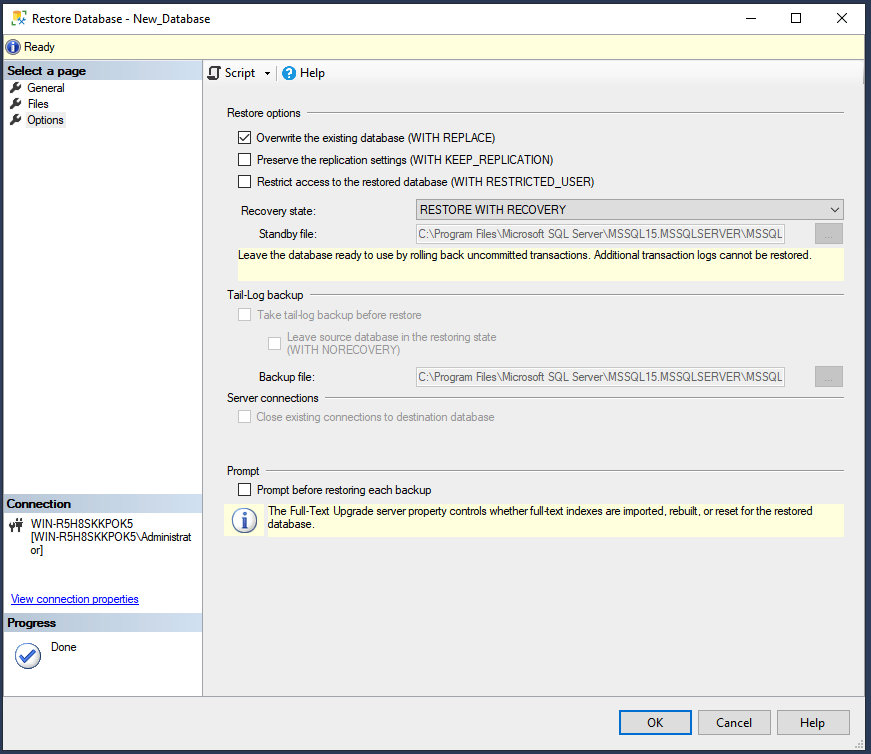Click the OK button to confirm restore

(655, 722)
